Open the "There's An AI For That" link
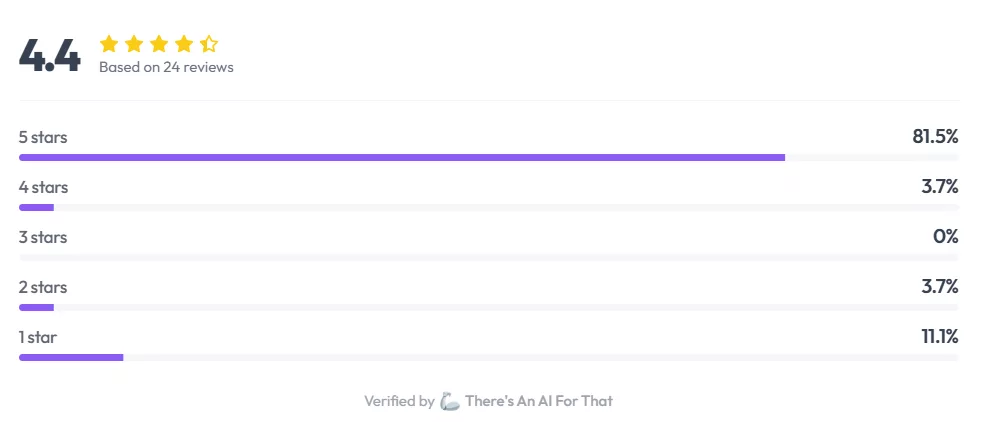This screenshot has width=993, height=422. [x=538, y=401]
